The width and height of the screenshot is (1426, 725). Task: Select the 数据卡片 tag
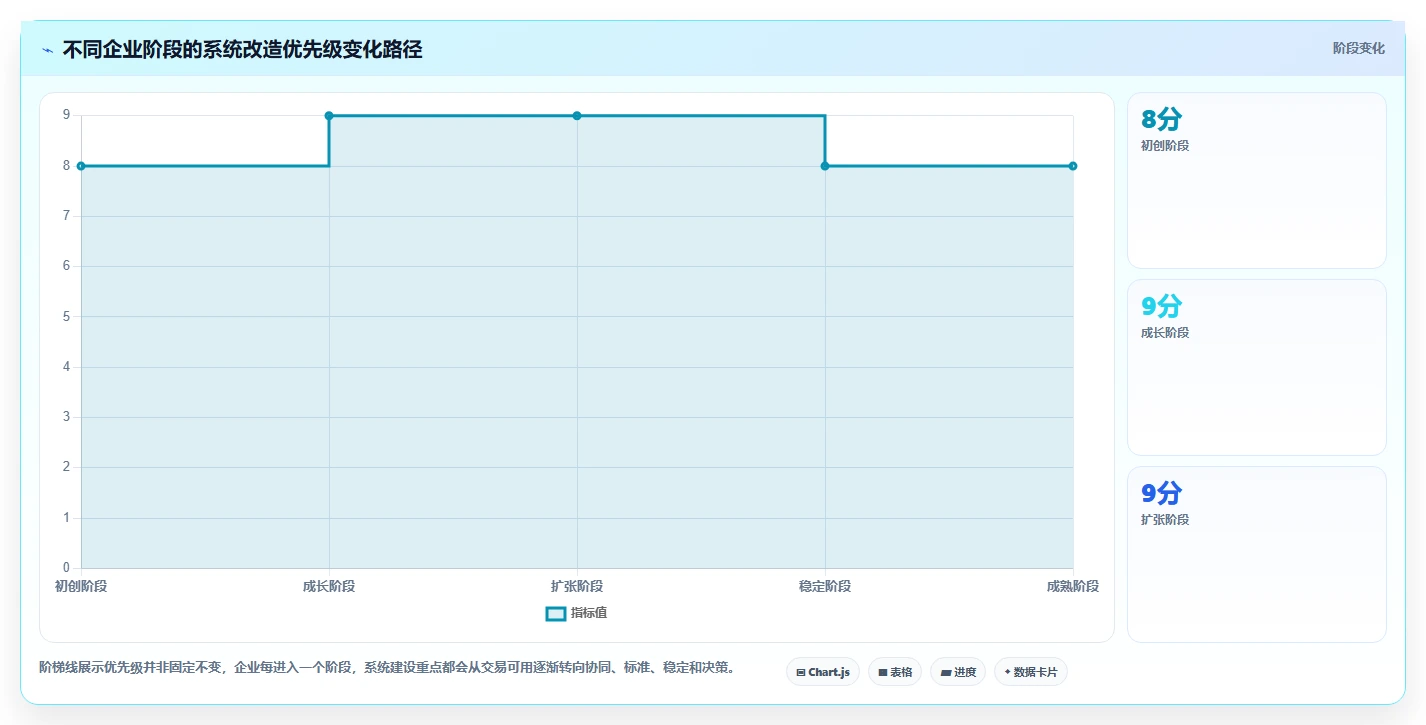pyautogui.click(x=1031, y=672)
